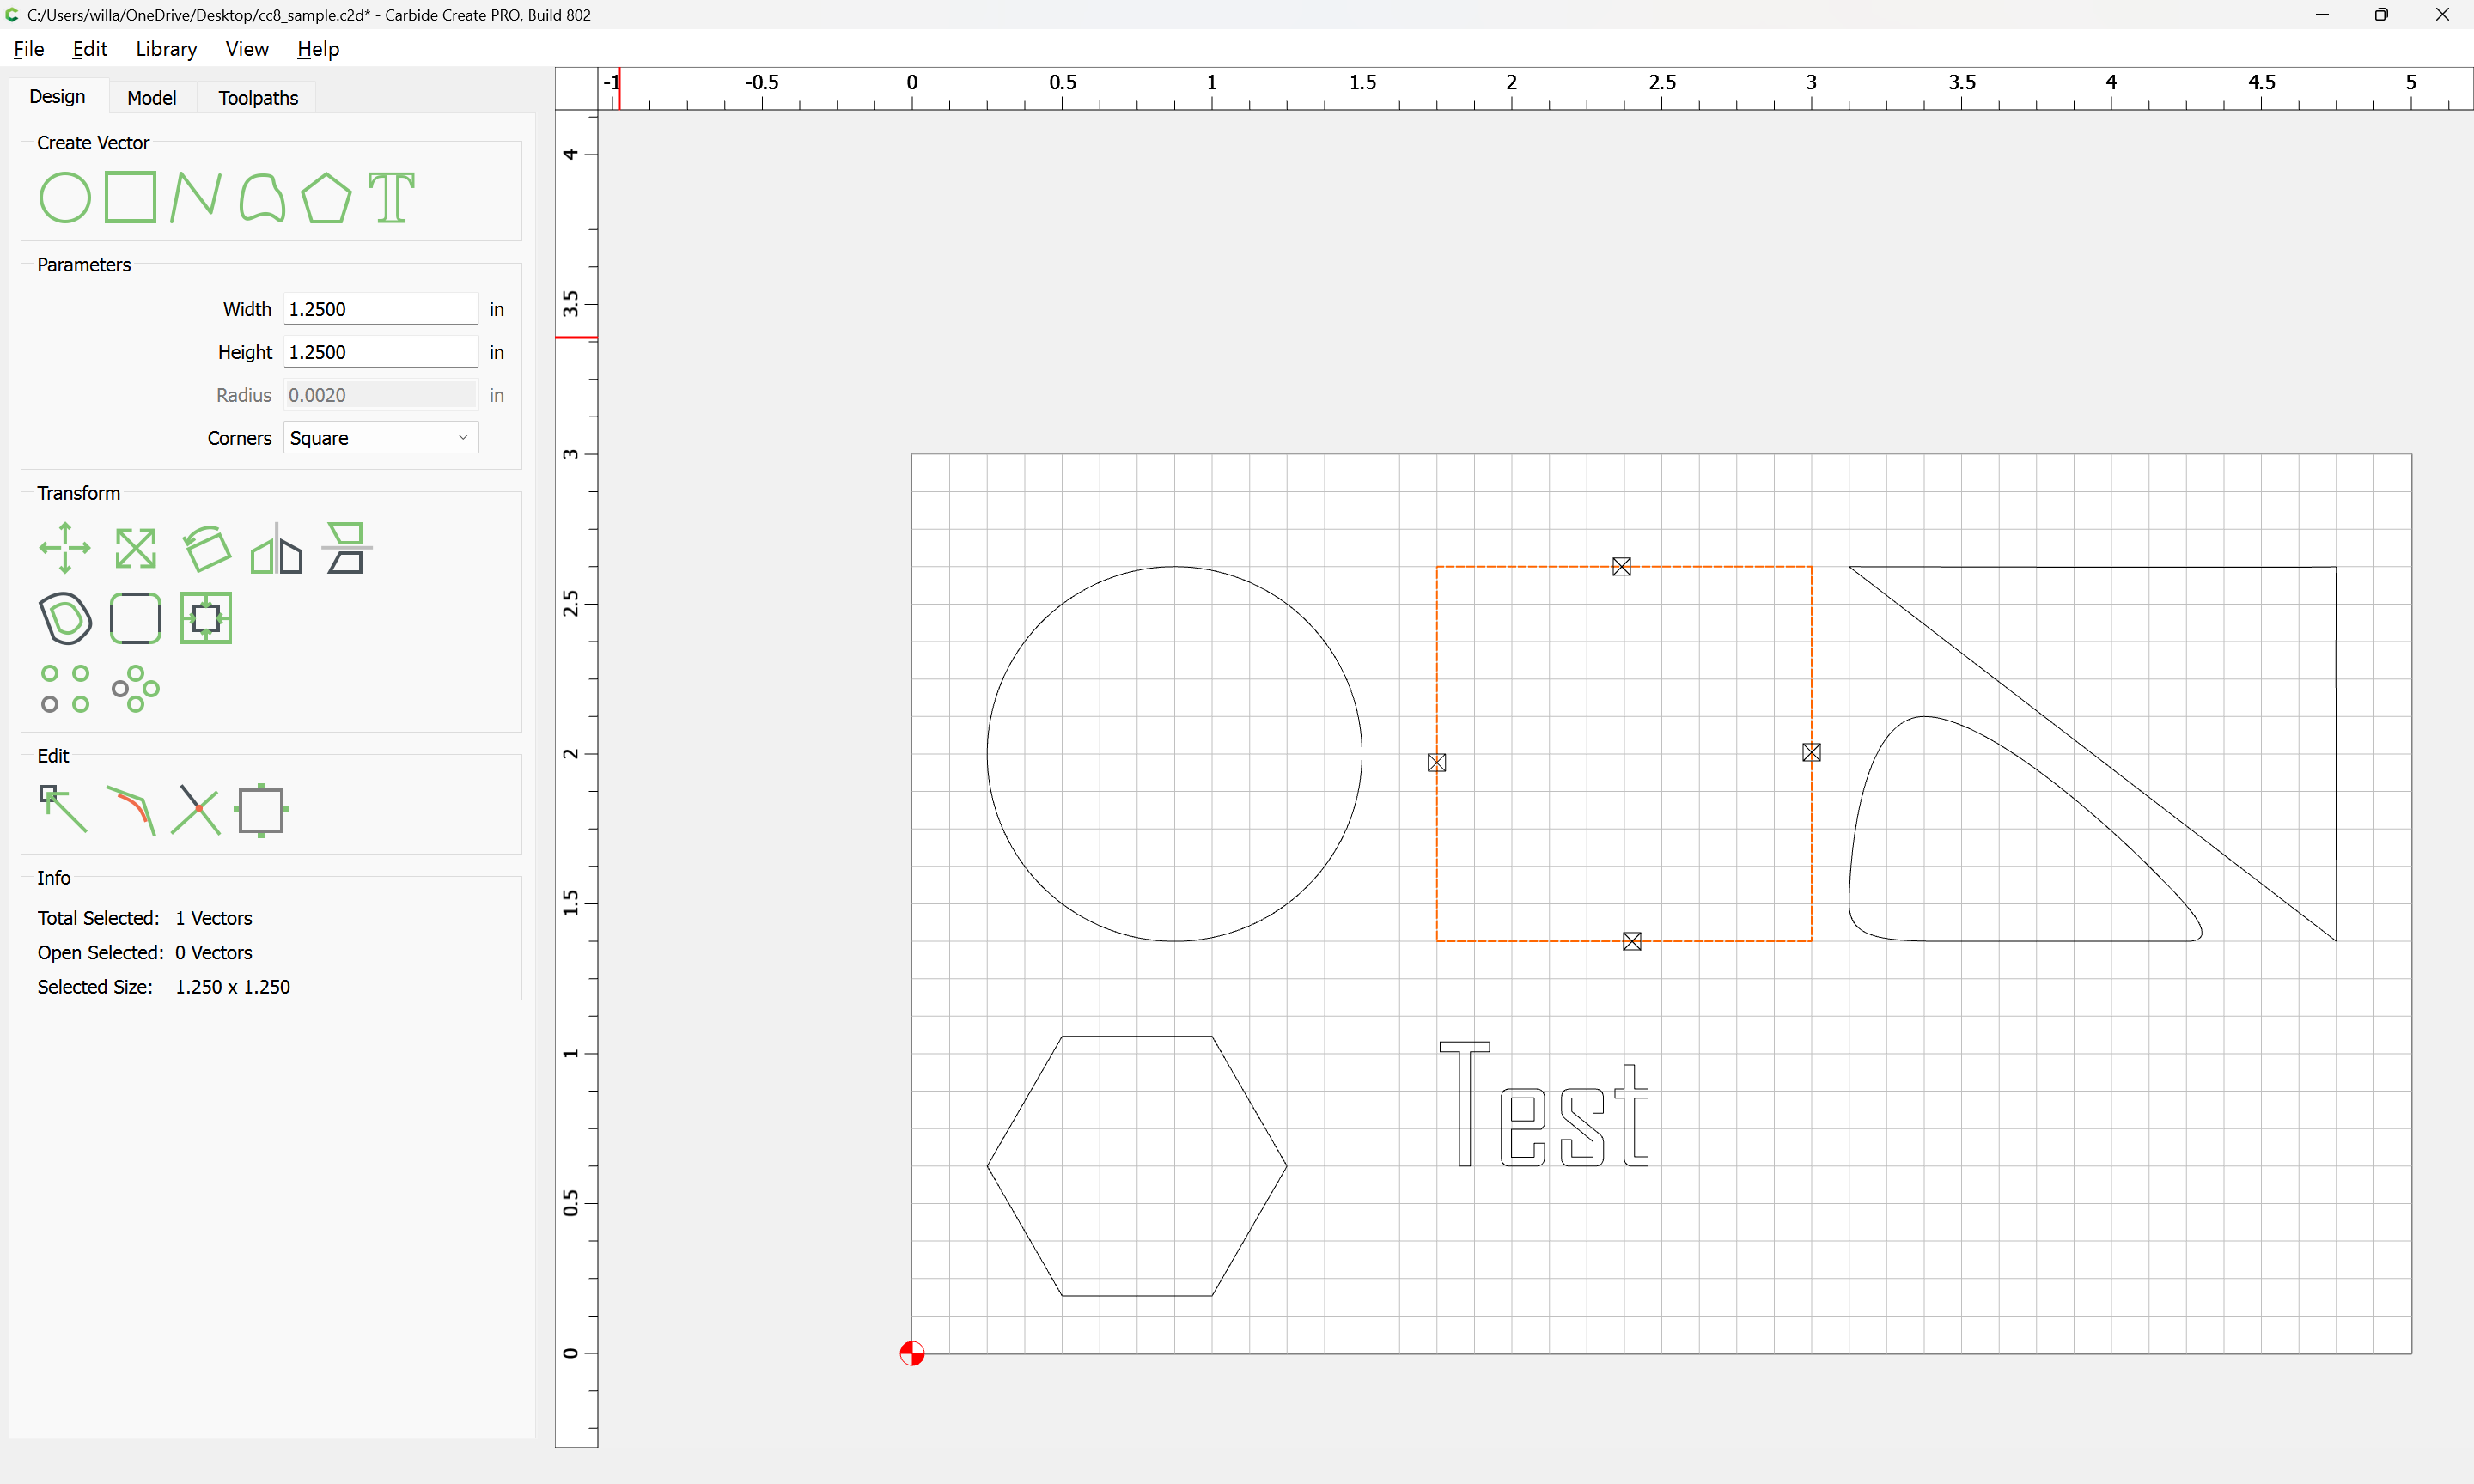
Task: Click the right handle of selected square
Action: pyautogui.click(x=1811, y=752)
